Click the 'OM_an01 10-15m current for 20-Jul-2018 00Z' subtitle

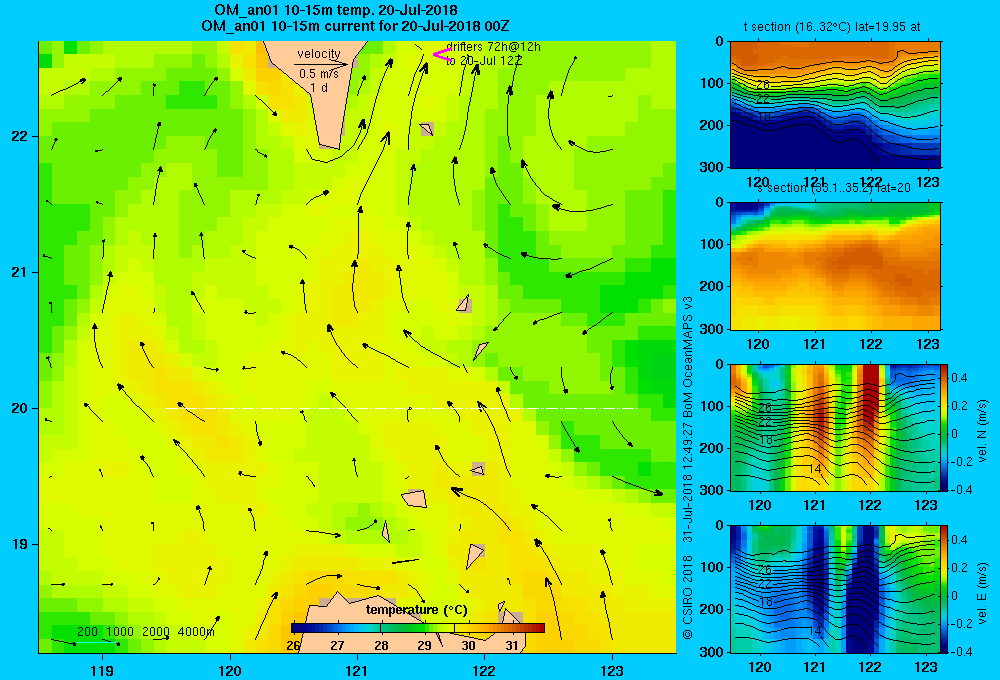pyautogui.click(x=355, y=26)
